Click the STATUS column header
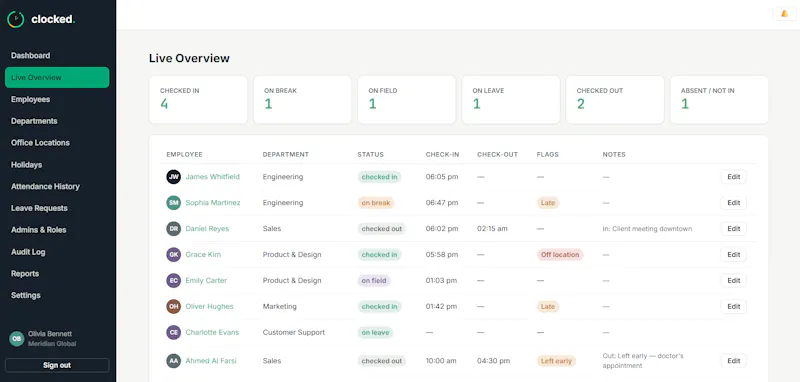The height and width of the screenshot is (382, 800). coord(370,155)
